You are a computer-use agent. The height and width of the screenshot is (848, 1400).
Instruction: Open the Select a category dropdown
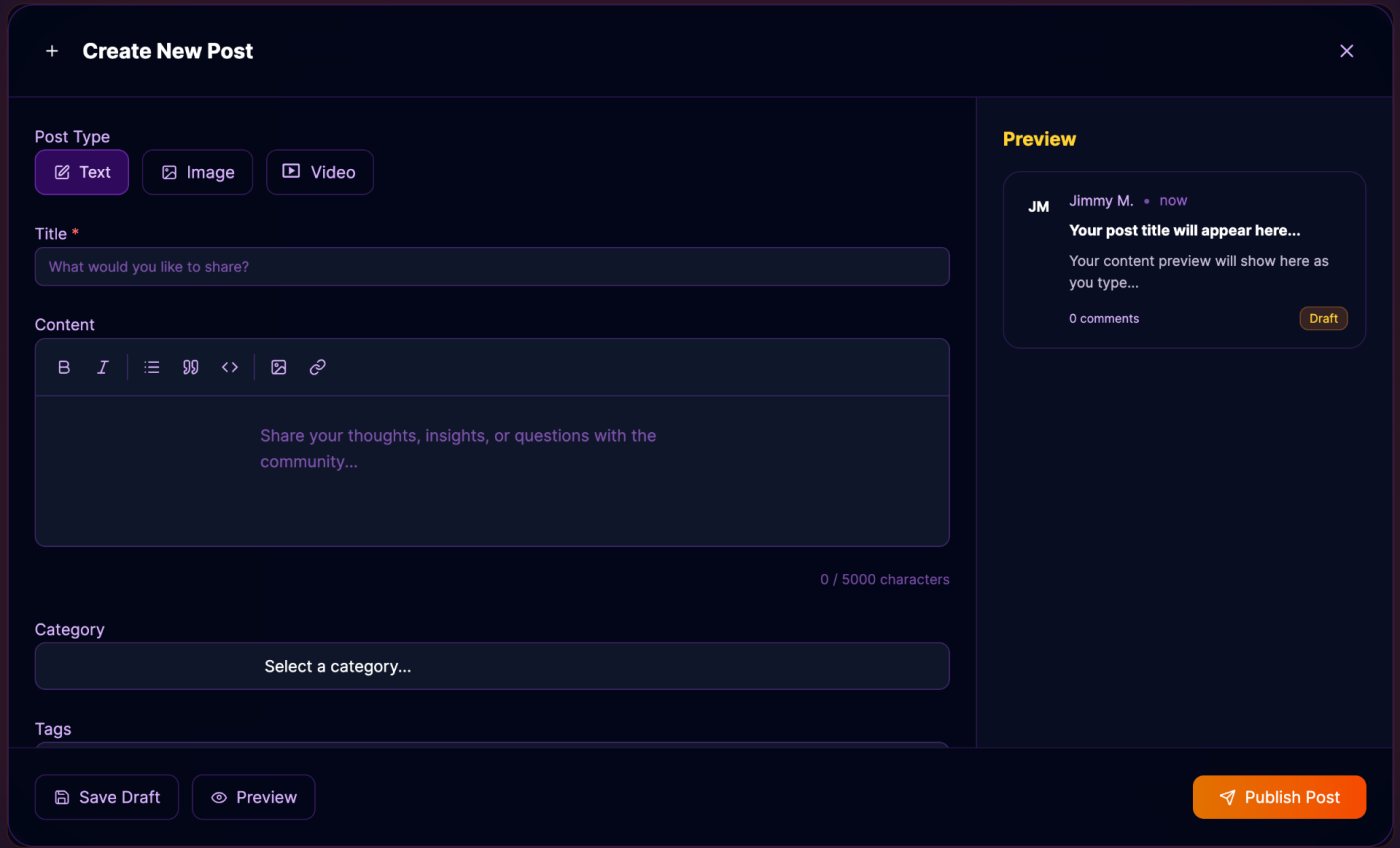(492, 666)
